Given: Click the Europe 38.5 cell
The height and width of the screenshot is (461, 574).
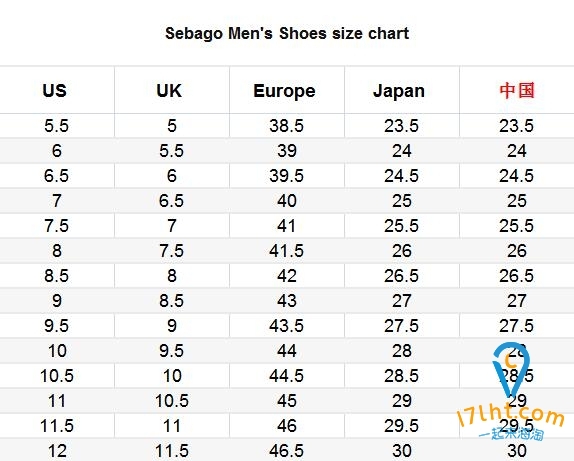Looking at the screenshot, I should 287,126.
